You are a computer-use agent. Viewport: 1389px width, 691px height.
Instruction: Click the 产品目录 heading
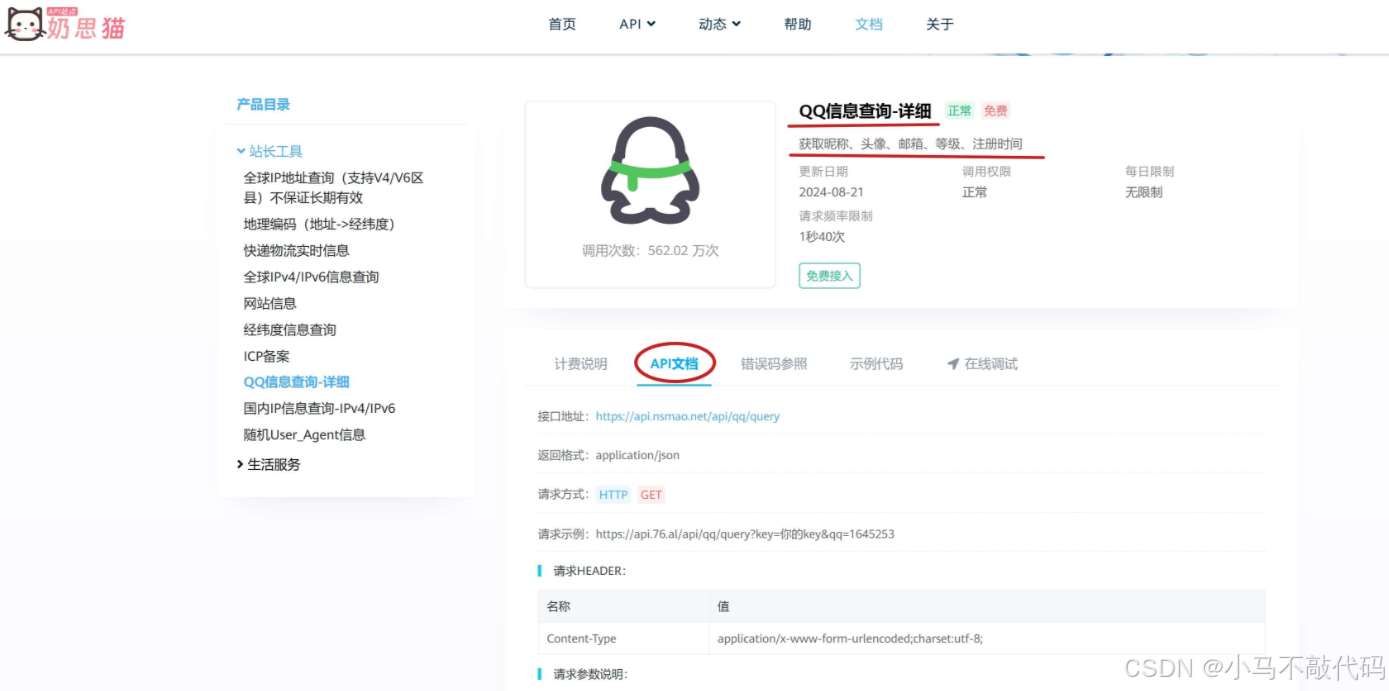tap(263, 104)
